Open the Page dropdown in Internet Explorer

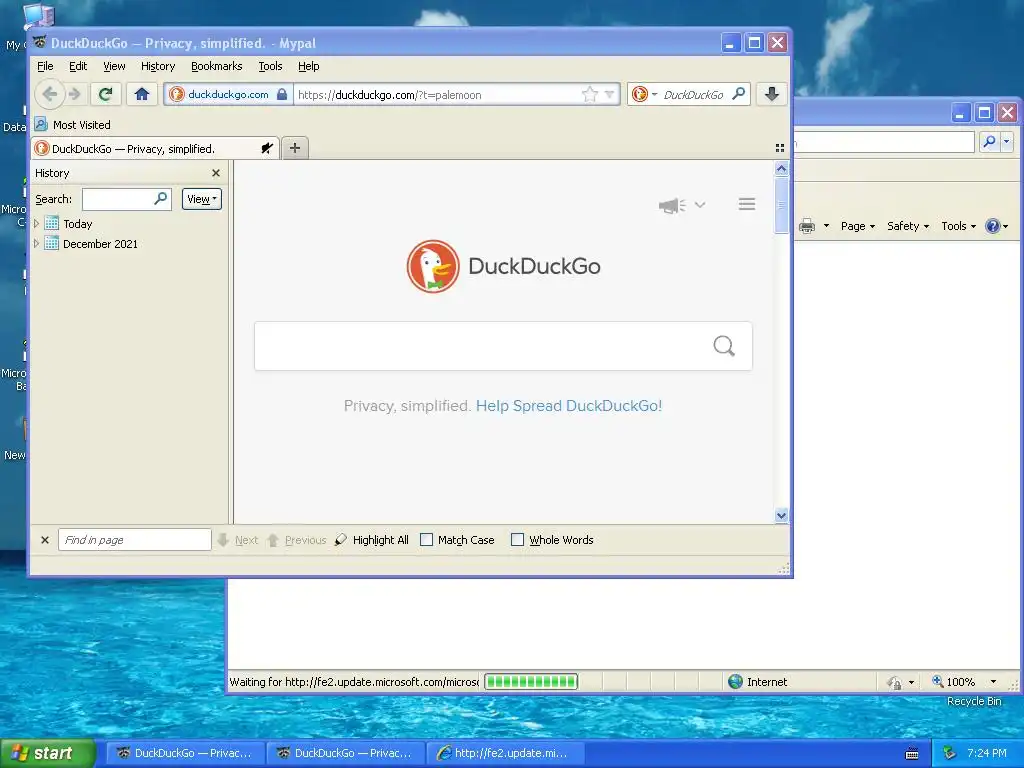click(x=857, y=226)
